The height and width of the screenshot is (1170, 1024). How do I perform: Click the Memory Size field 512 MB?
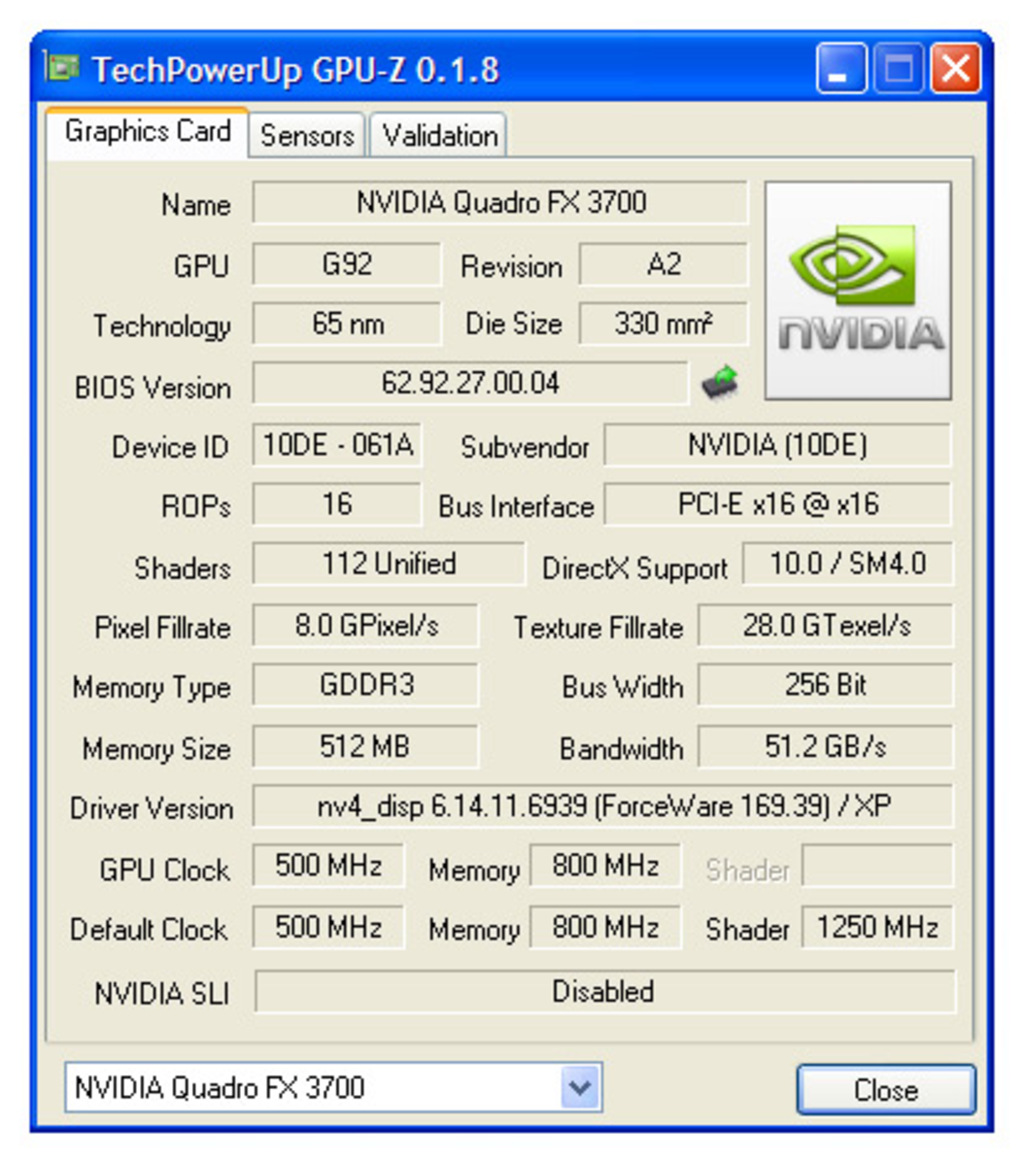(x=366, y=746)
